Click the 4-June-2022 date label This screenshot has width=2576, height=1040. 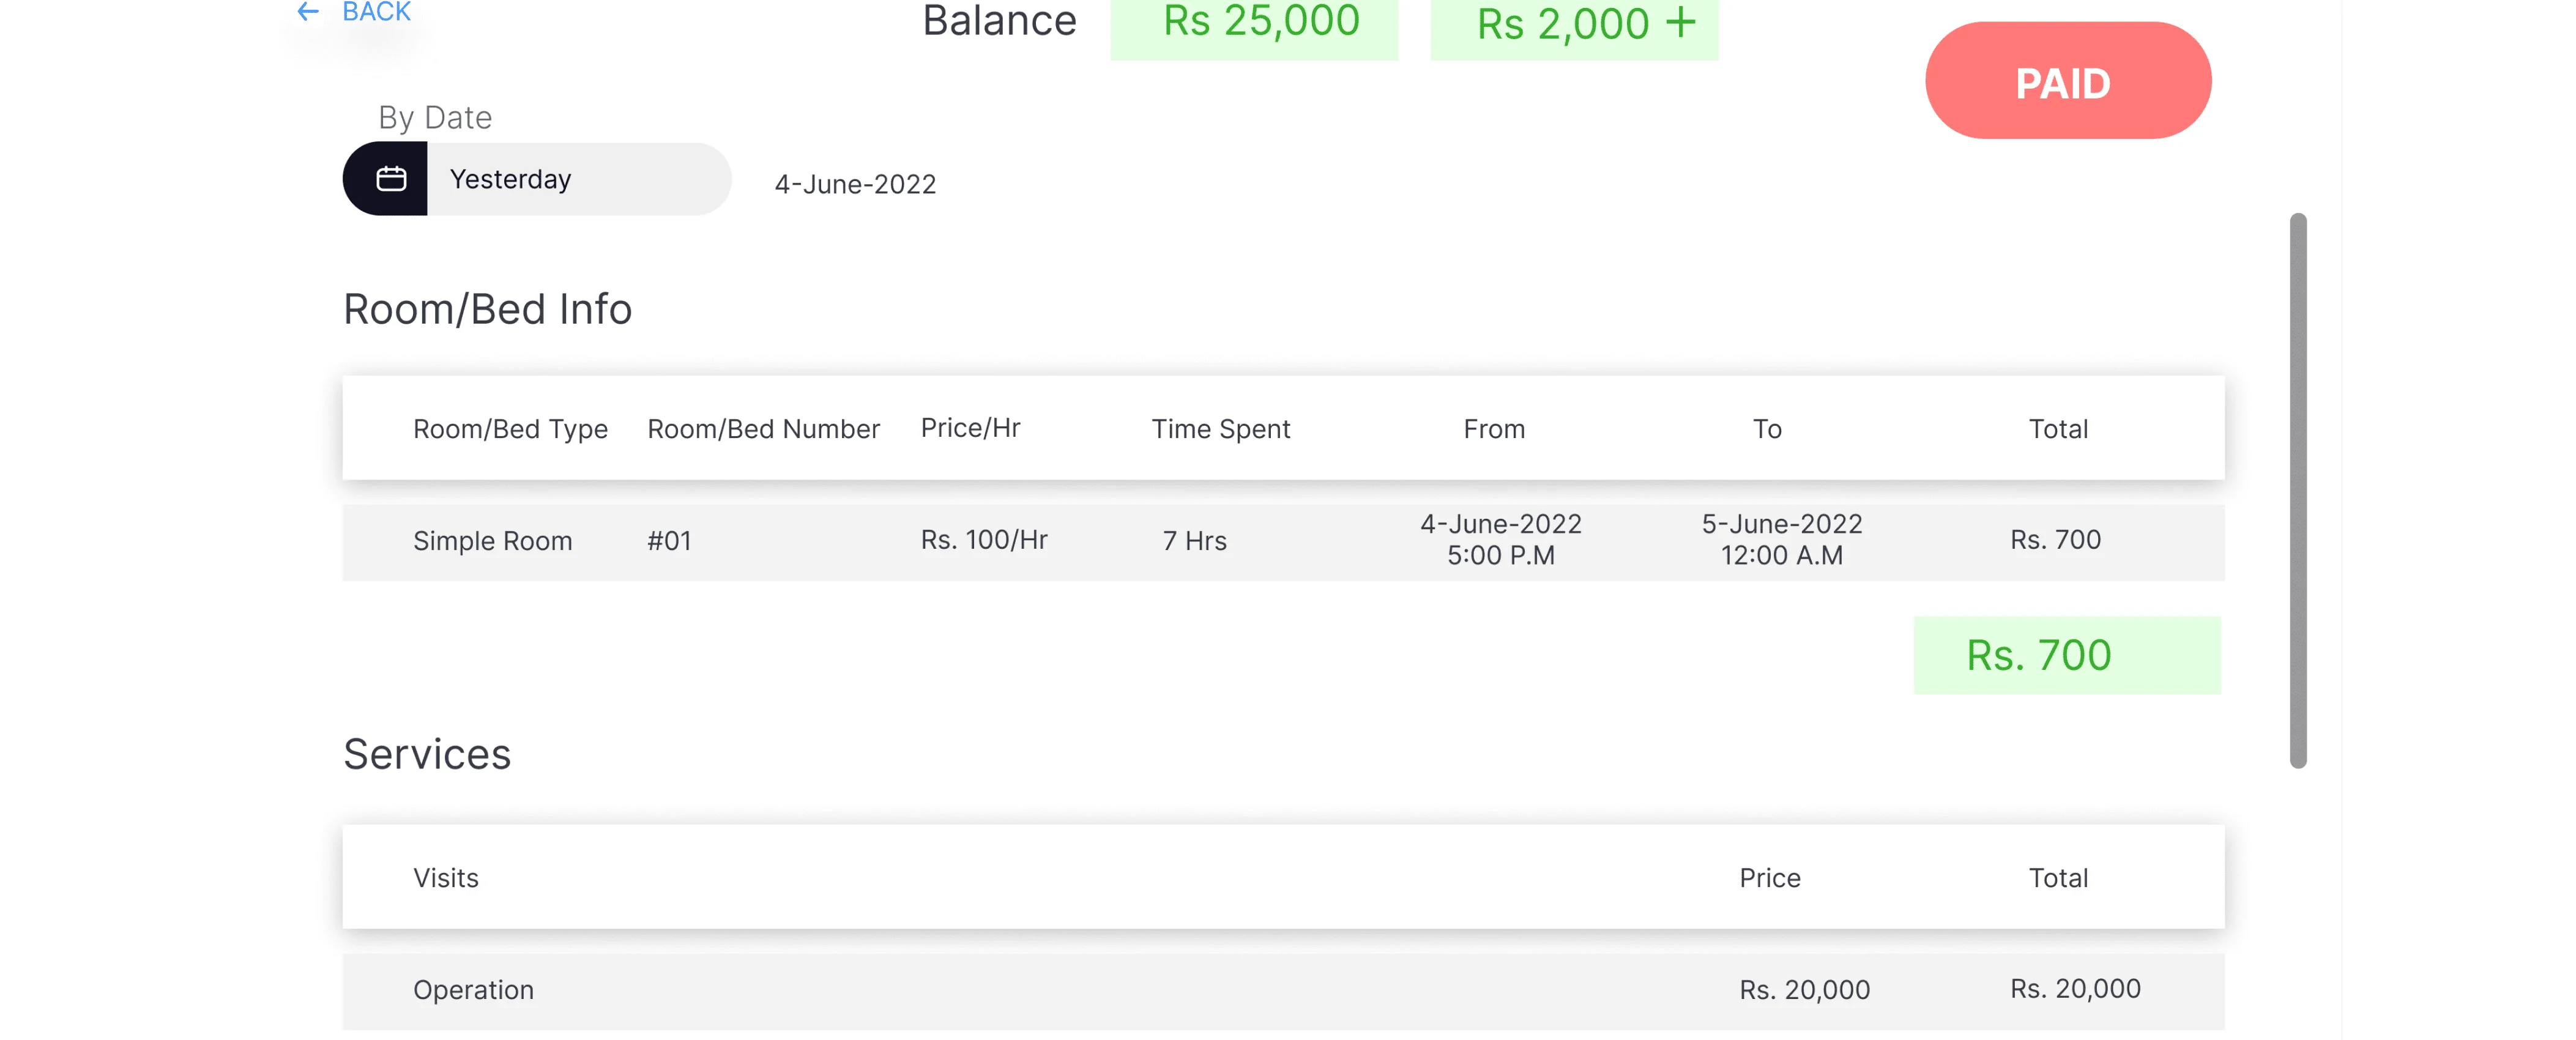855,185
